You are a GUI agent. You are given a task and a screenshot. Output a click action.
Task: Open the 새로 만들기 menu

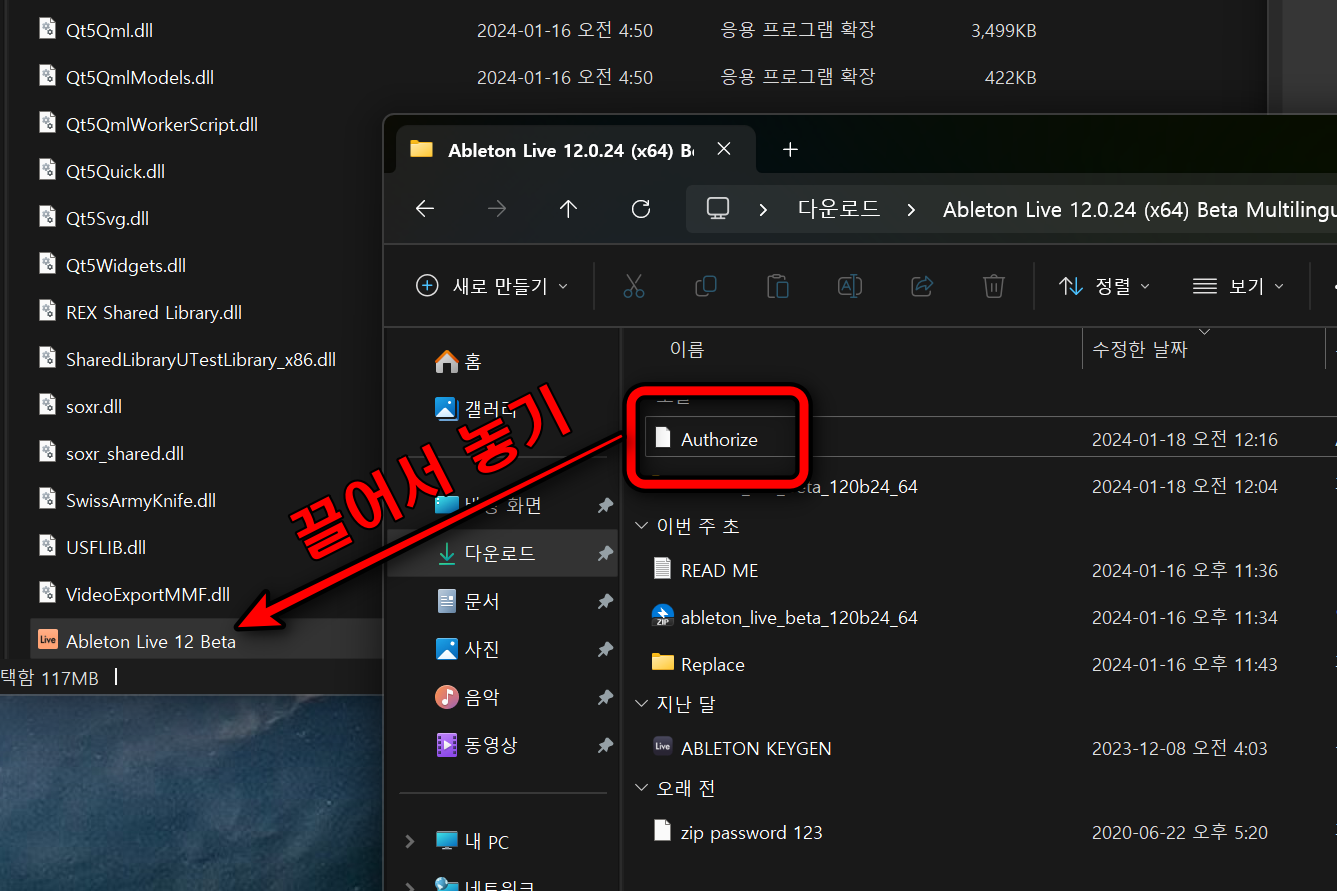coord(491,287)
